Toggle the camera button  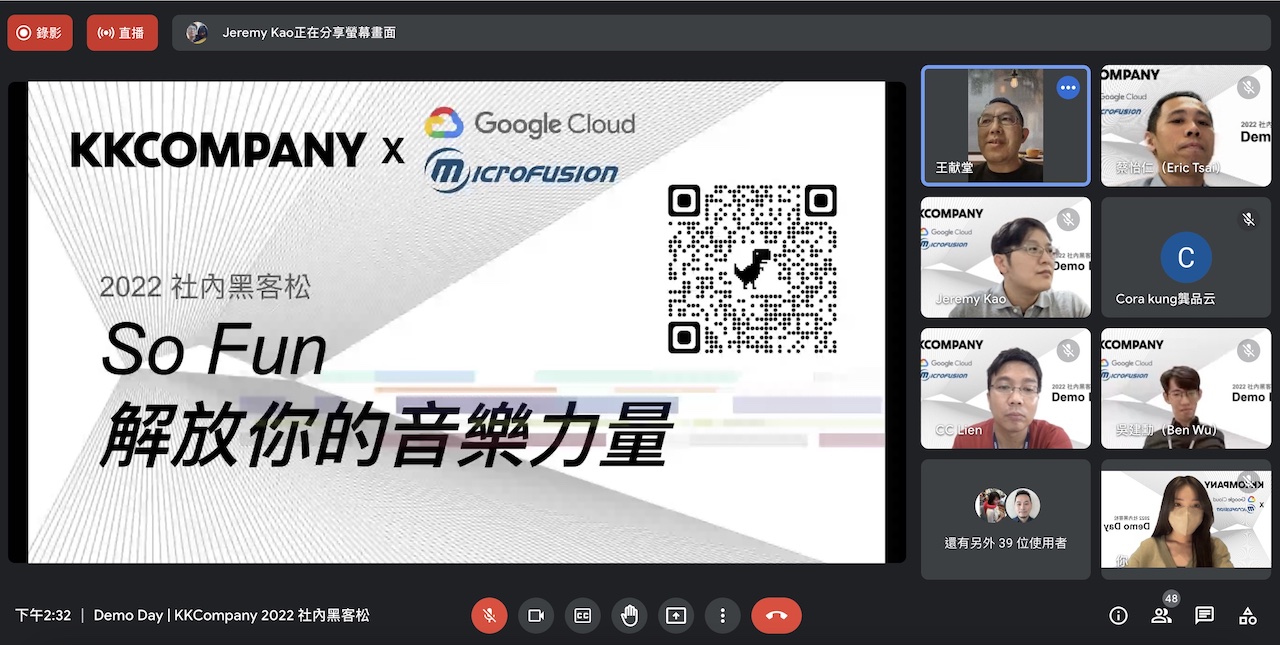coord(536,616)
